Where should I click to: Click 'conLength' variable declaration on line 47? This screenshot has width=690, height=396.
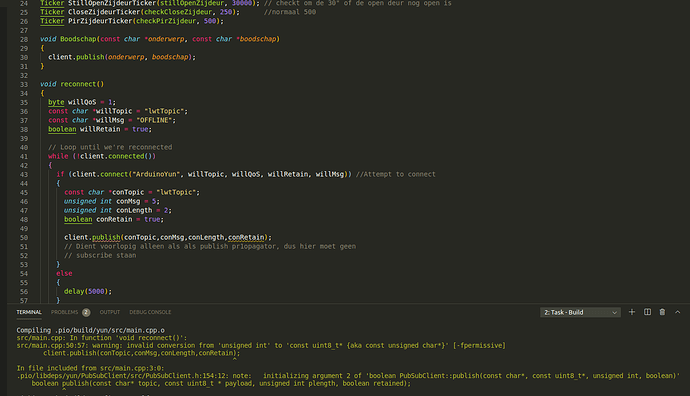click(x=134, y=210)
